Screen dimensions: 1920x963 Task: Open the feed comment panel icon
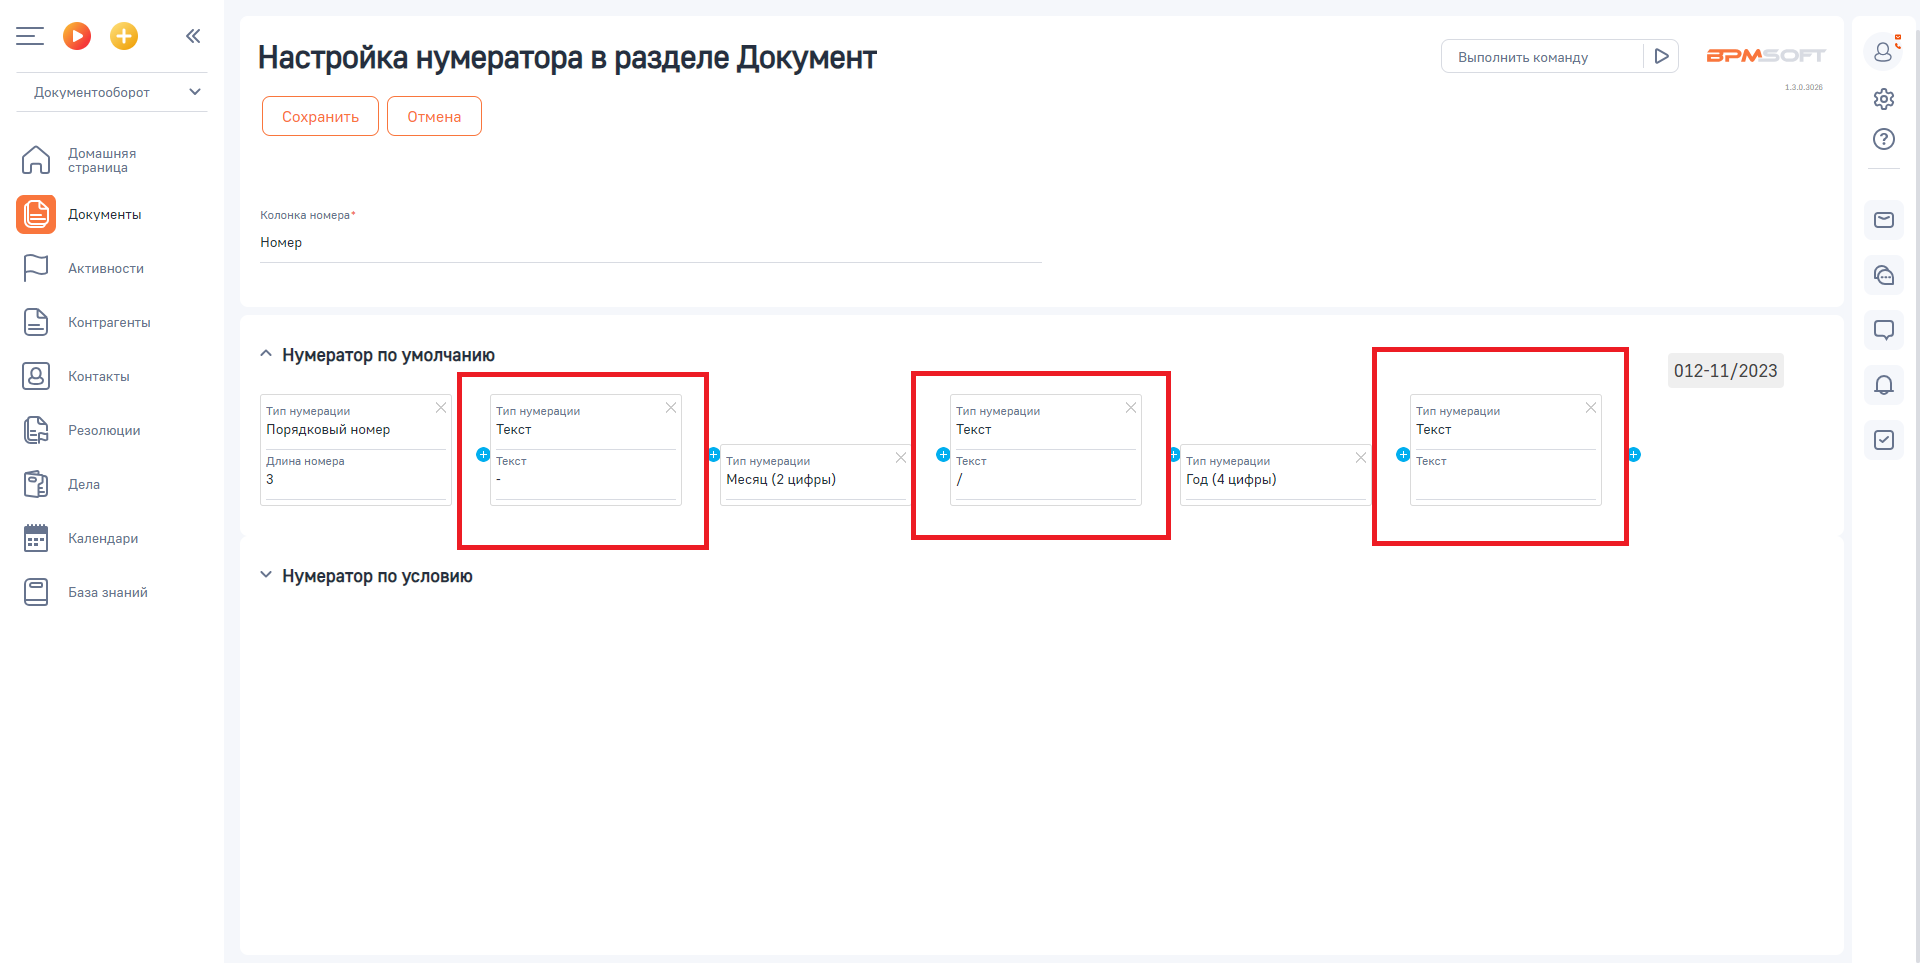coord(1884,330)
